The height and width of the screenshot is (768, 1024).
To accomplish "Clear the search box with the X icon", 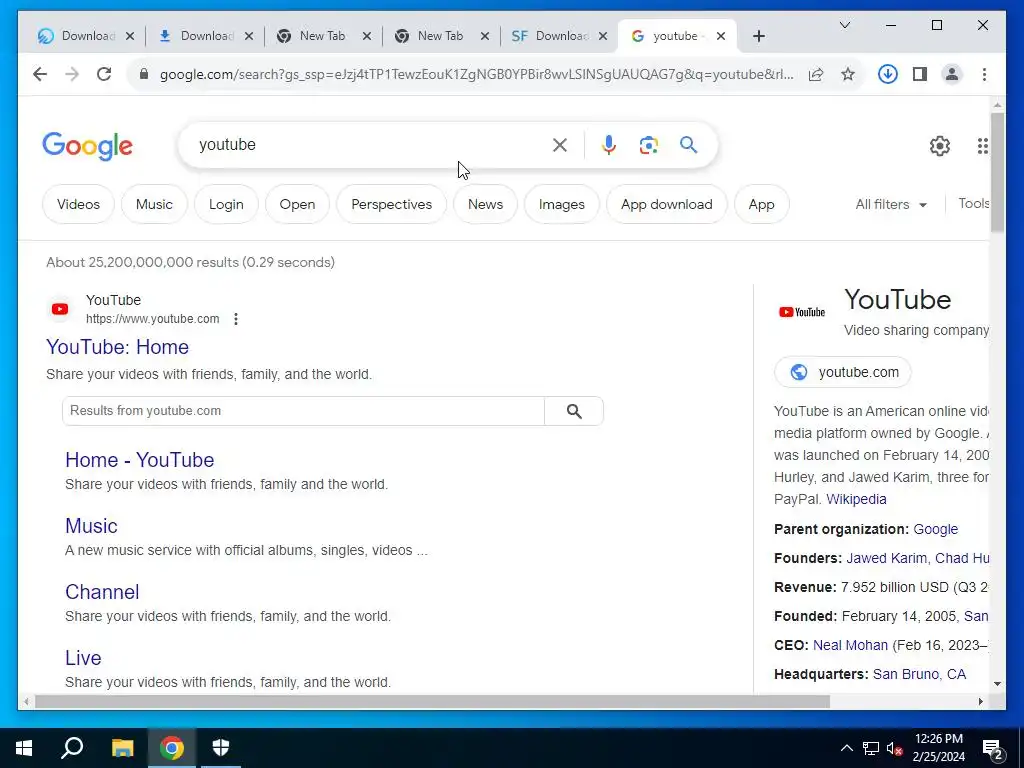I will 560,145.
